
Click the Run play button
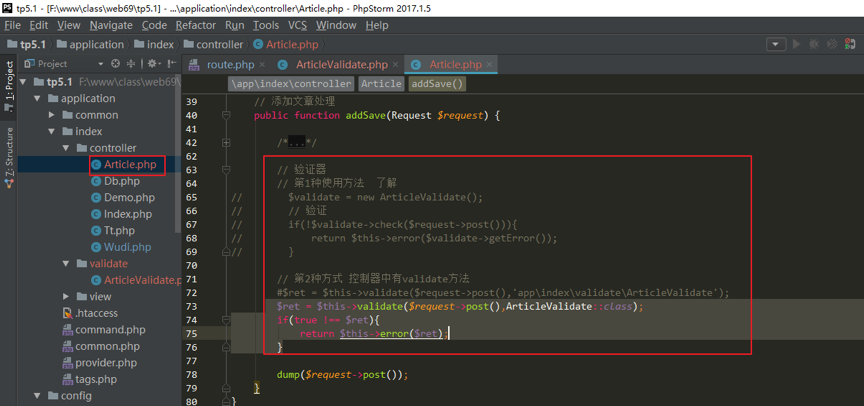point(796,45)
